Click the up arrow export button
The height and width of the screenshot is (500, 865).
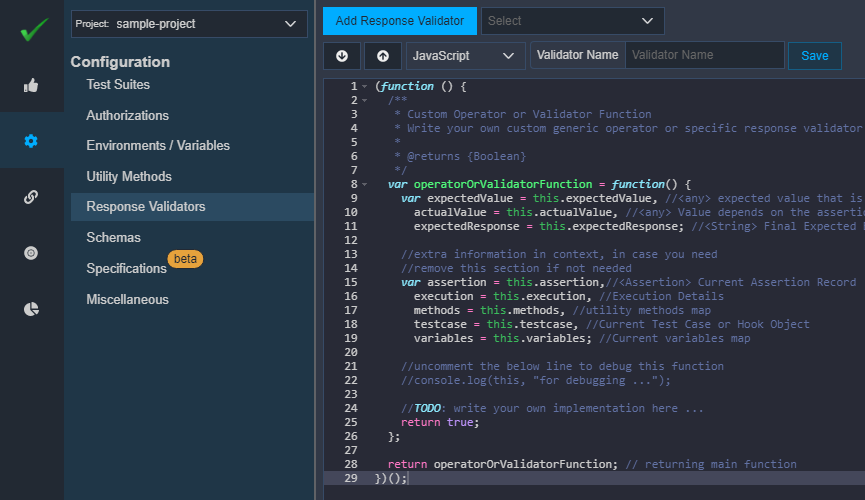pyautogui.click(x=383, y=56)
